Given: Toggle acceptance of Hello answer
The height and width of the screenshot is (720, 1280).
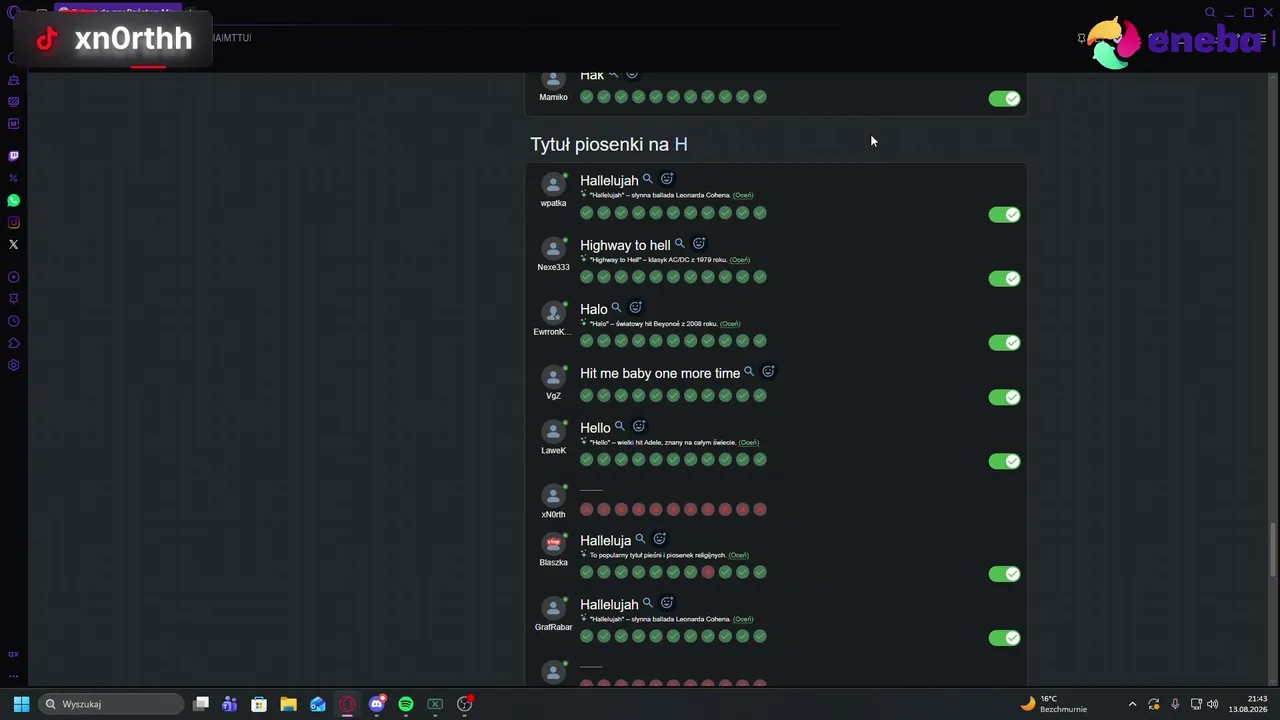Looking at the screenshot, I should [x=1005, y=461].
